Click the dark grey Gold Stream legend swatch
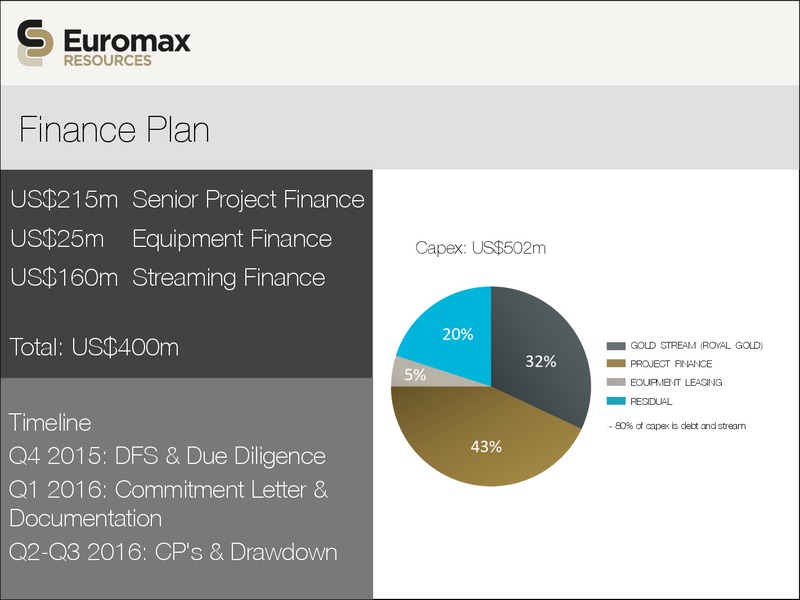The width and height of the screenshot is (800, 600). (616, 346)
